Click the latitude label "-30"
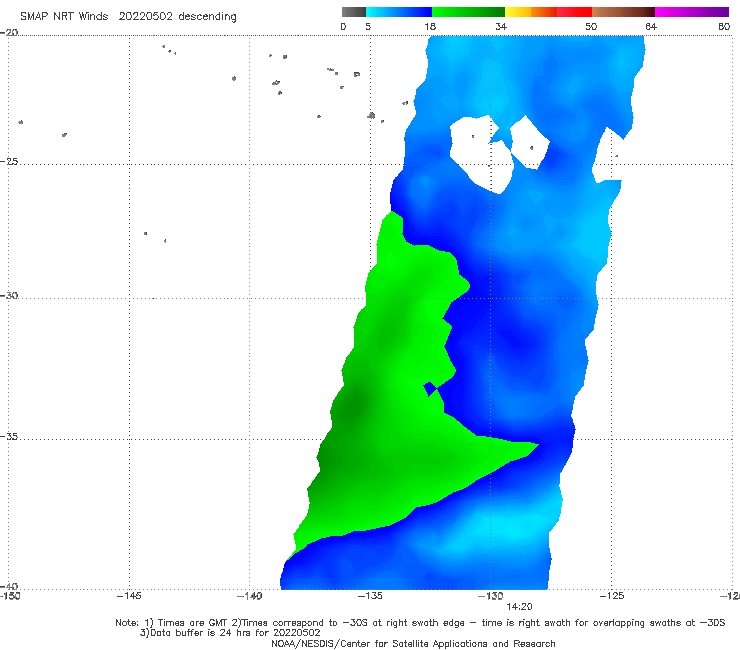The width and height of the screenshot is (740, 650). pyautogui.click(x=9, y=295)
